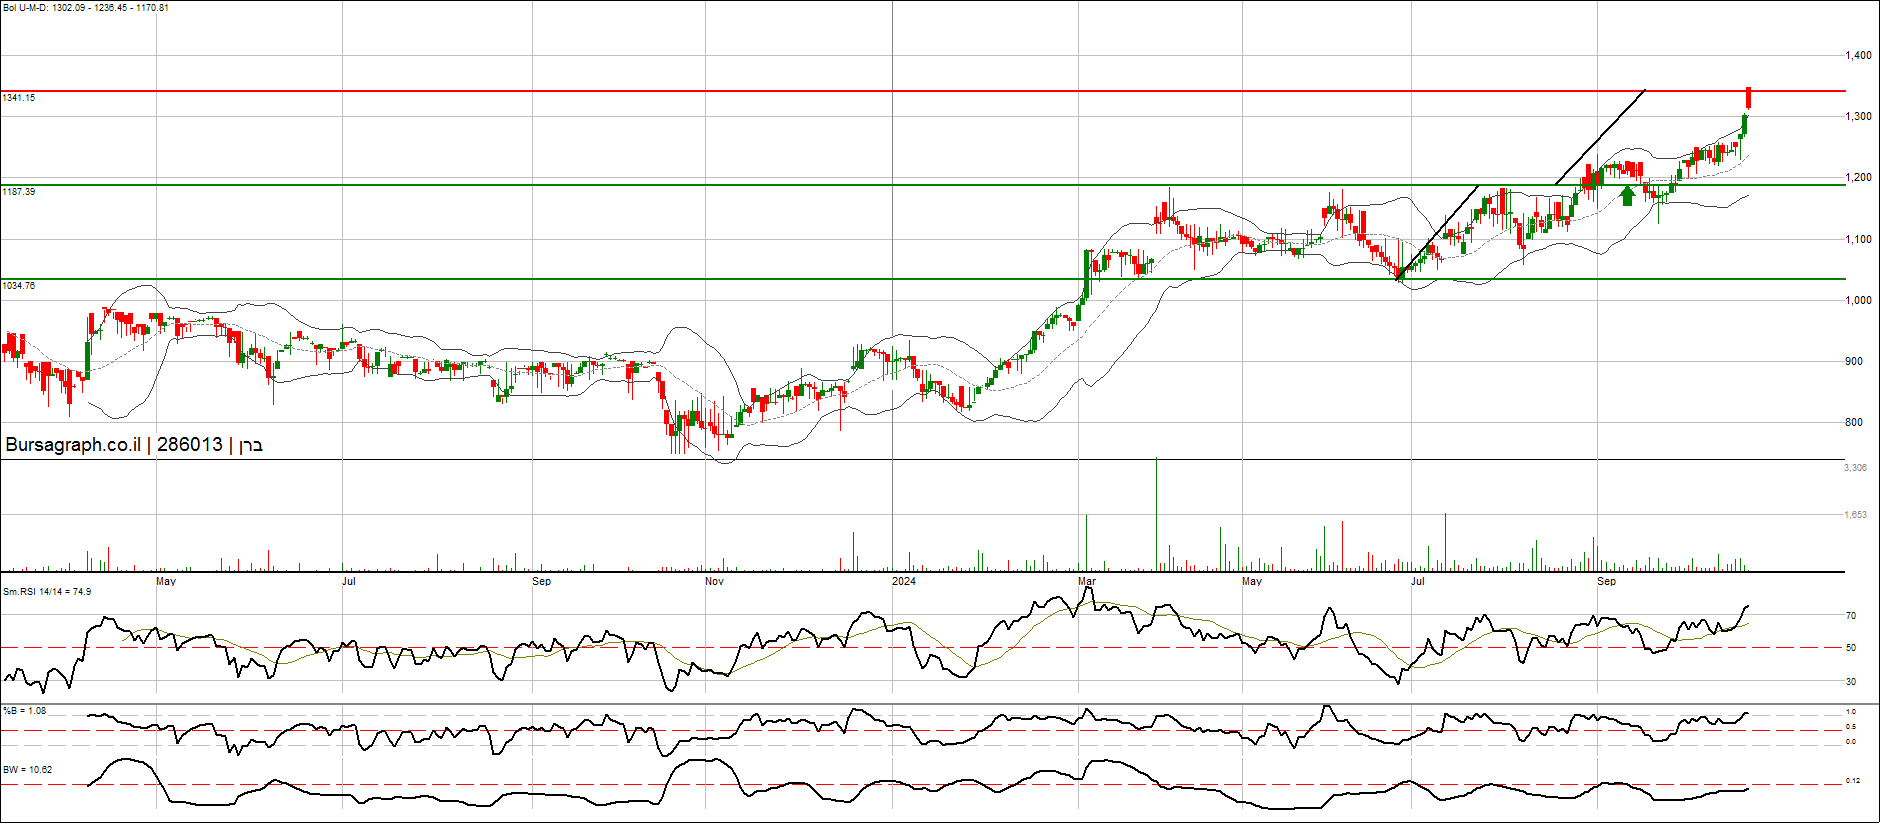This screenshot has height=823, width=1880.
Task: Click the 800 price axis label
Action: (x=1853, y=422)
